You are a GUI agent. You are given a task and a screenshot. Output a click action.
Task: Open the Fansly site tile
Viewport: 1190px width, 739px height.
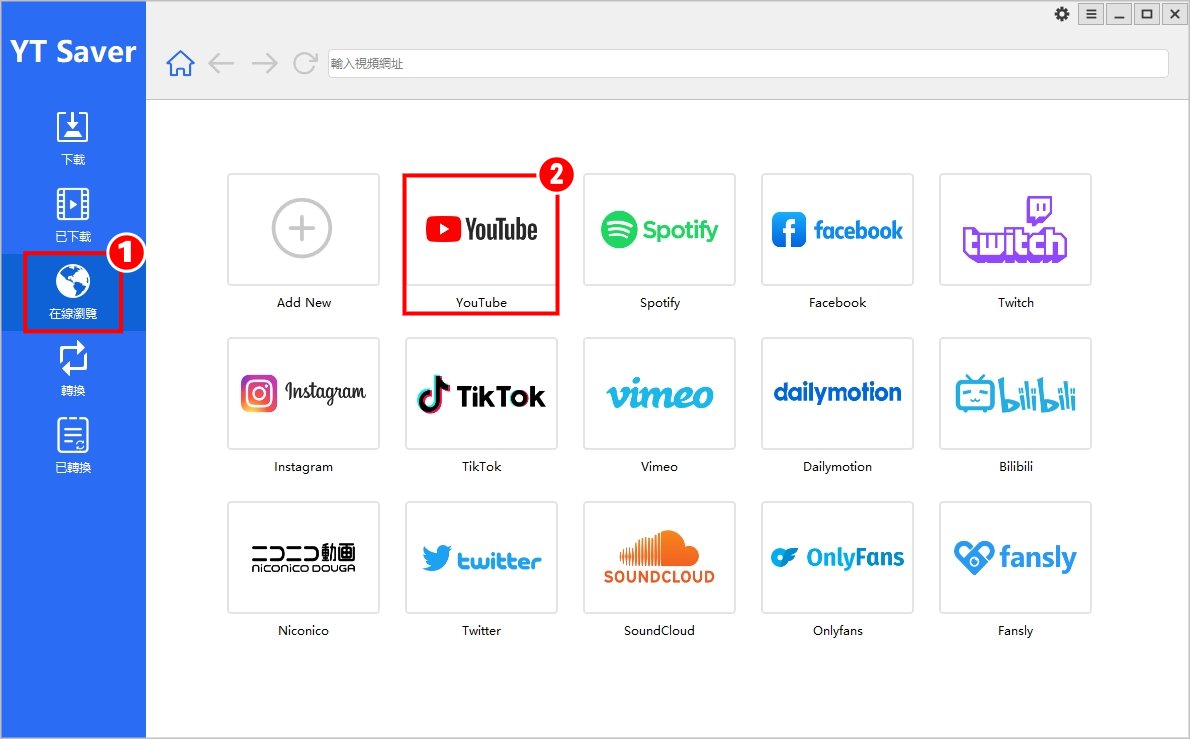coord(1015,557)
